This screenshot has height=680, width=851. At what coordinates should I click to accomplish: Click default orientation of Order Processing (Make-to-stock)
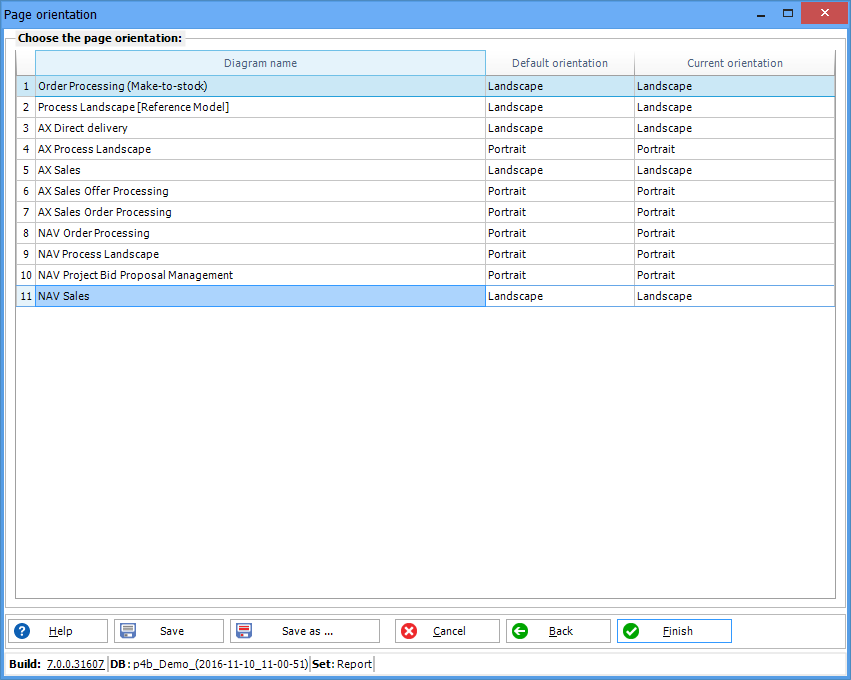tap(560, 86)
